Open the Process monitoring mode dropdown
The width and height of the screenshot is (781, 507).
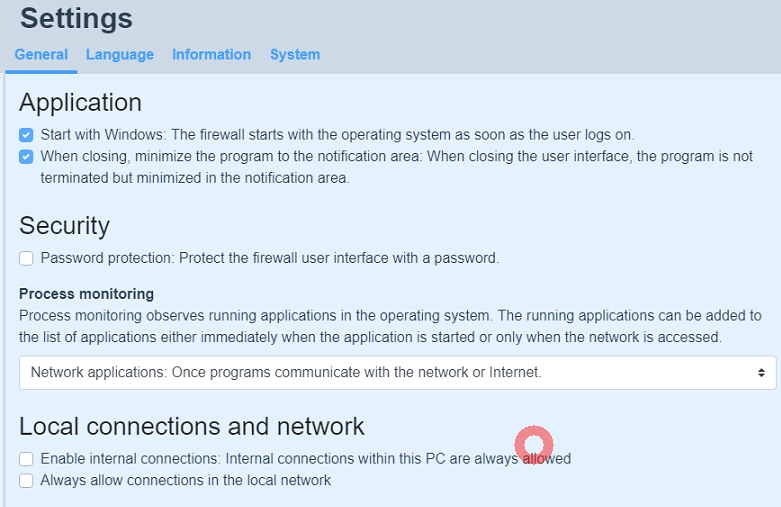pos(397,373)
